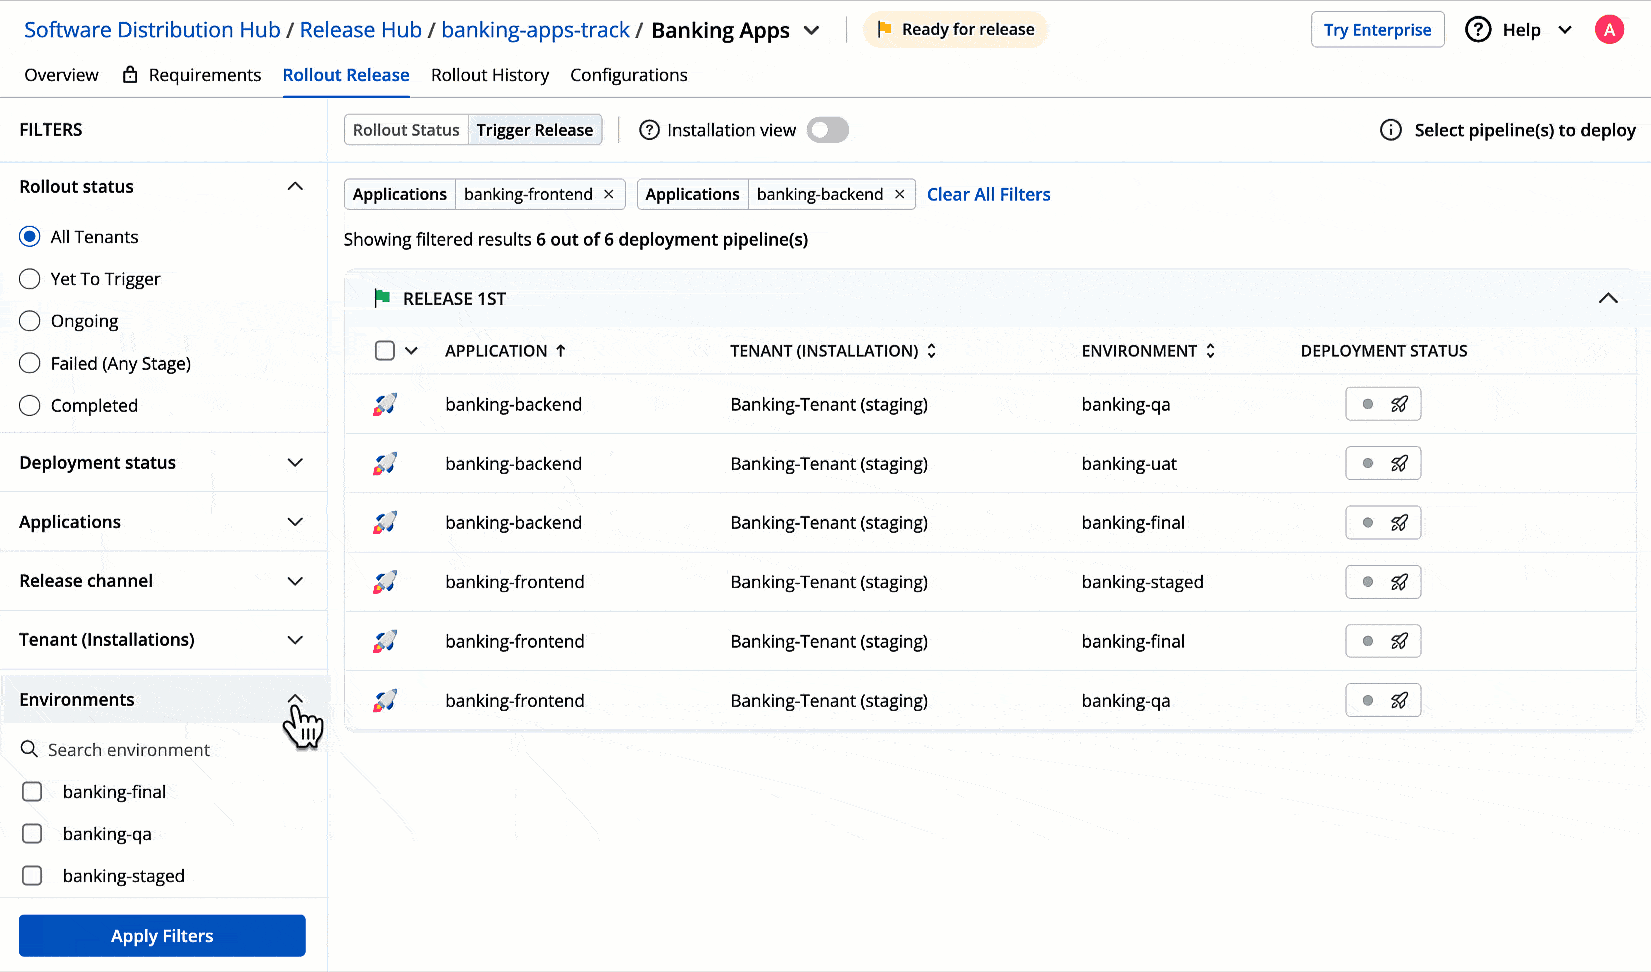The image size is (1651, 972).
Task: Remove the banking-backend filter chip
Action: click(899, 194)
